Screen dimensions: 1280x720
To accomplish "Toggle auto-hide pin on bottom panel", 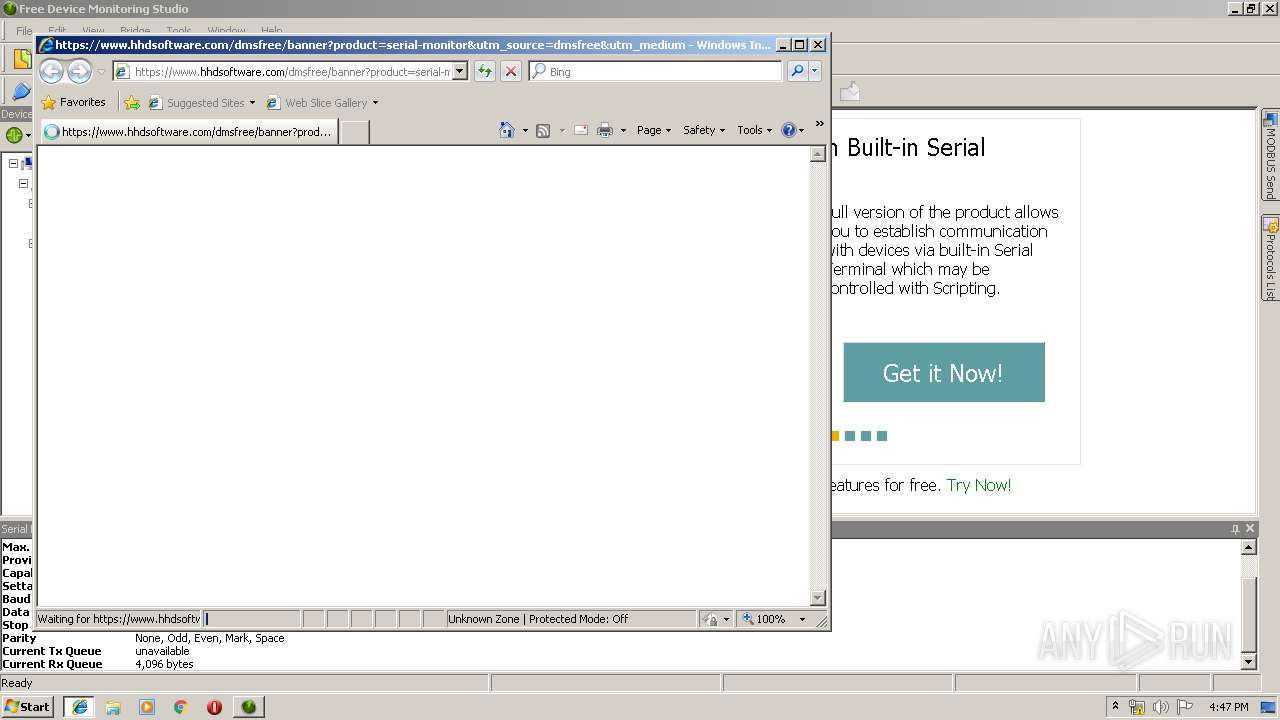I will point(1235,529).
